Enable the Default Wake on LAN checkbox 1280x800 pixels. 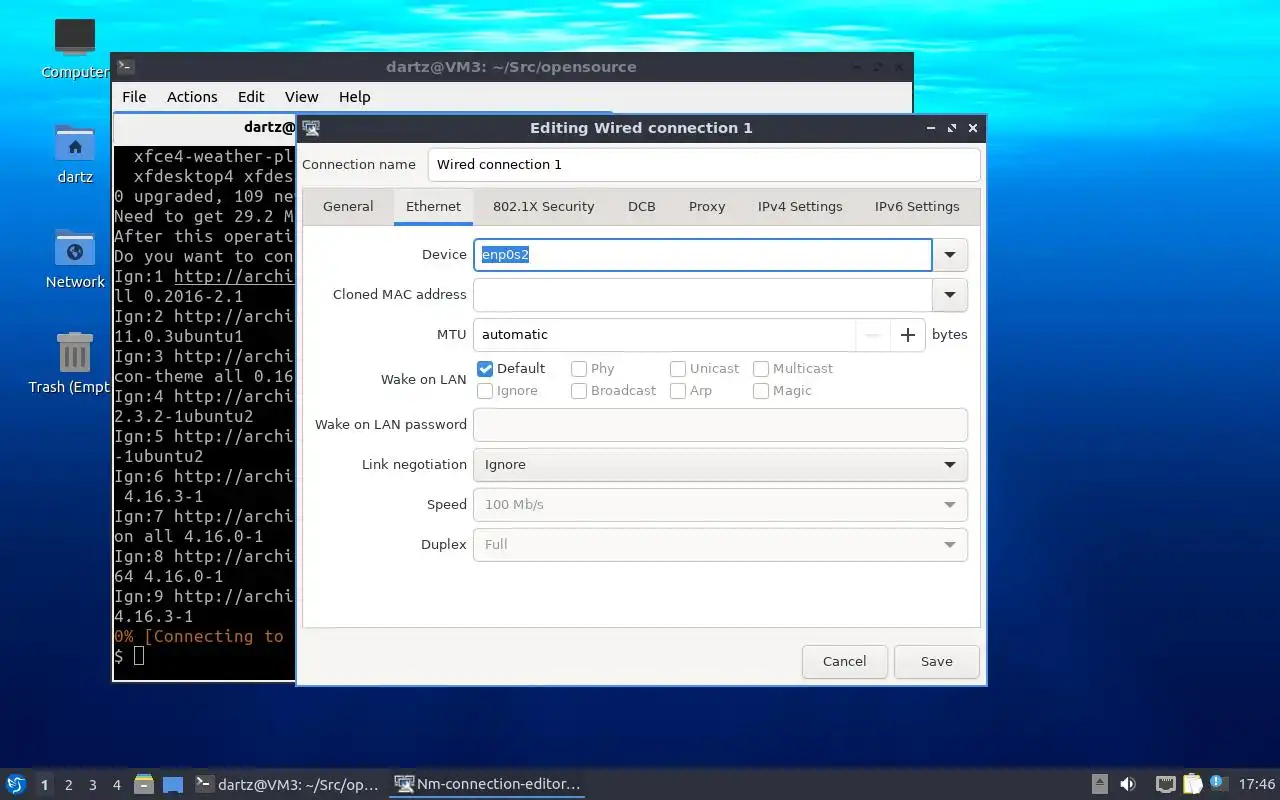[486, 369]
